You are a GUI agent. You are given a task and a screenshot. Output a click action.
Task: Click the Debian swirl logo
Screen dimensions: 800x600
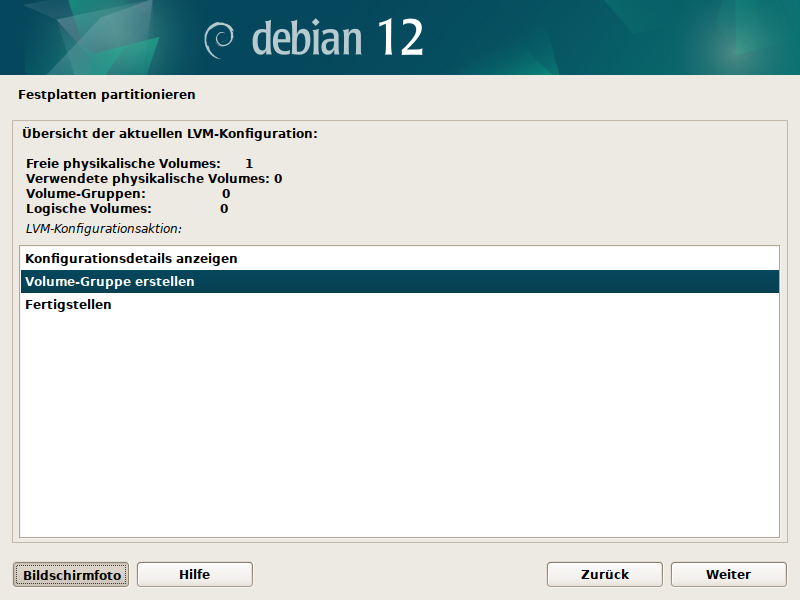click(219, 39)
